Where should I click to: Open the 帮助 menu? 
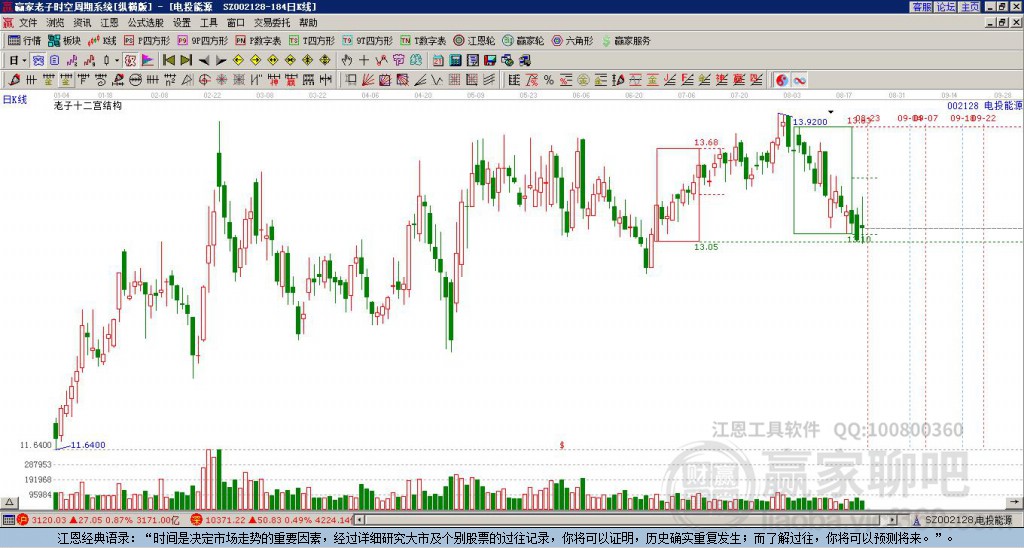tap(308, 23)
